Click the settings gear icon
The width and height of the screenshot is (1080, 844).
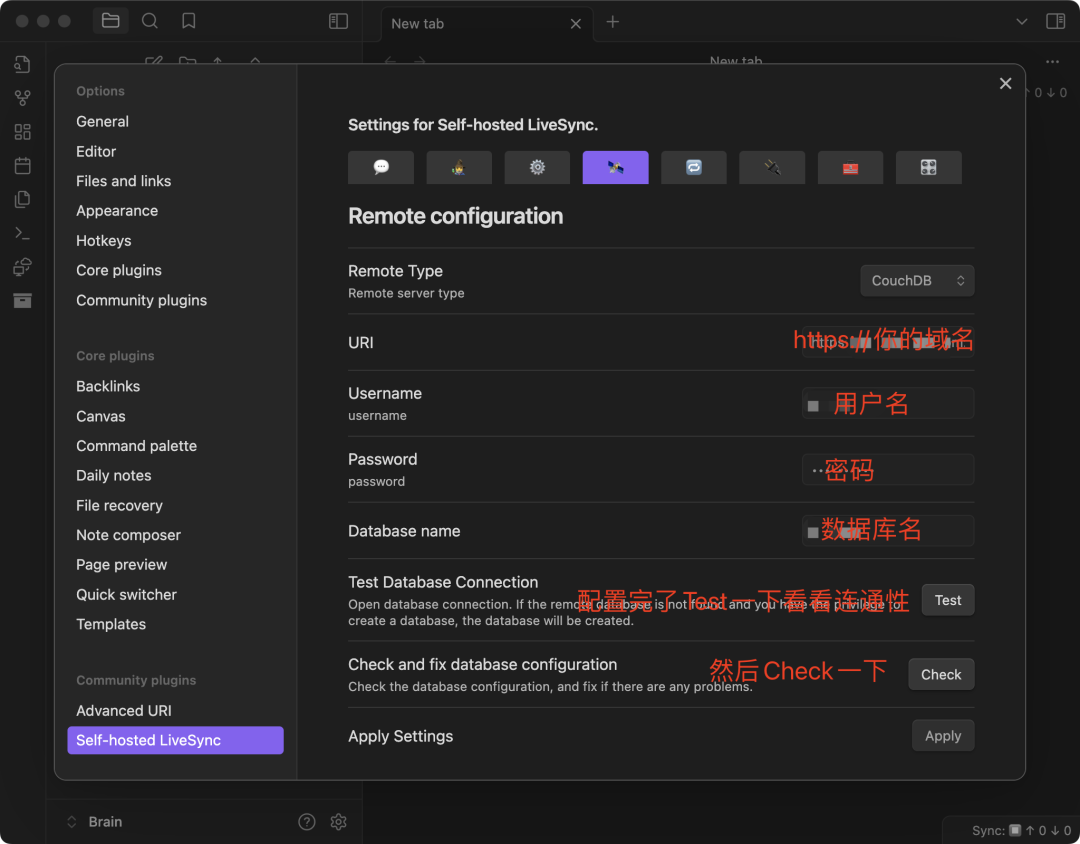[x=338, y=821]
